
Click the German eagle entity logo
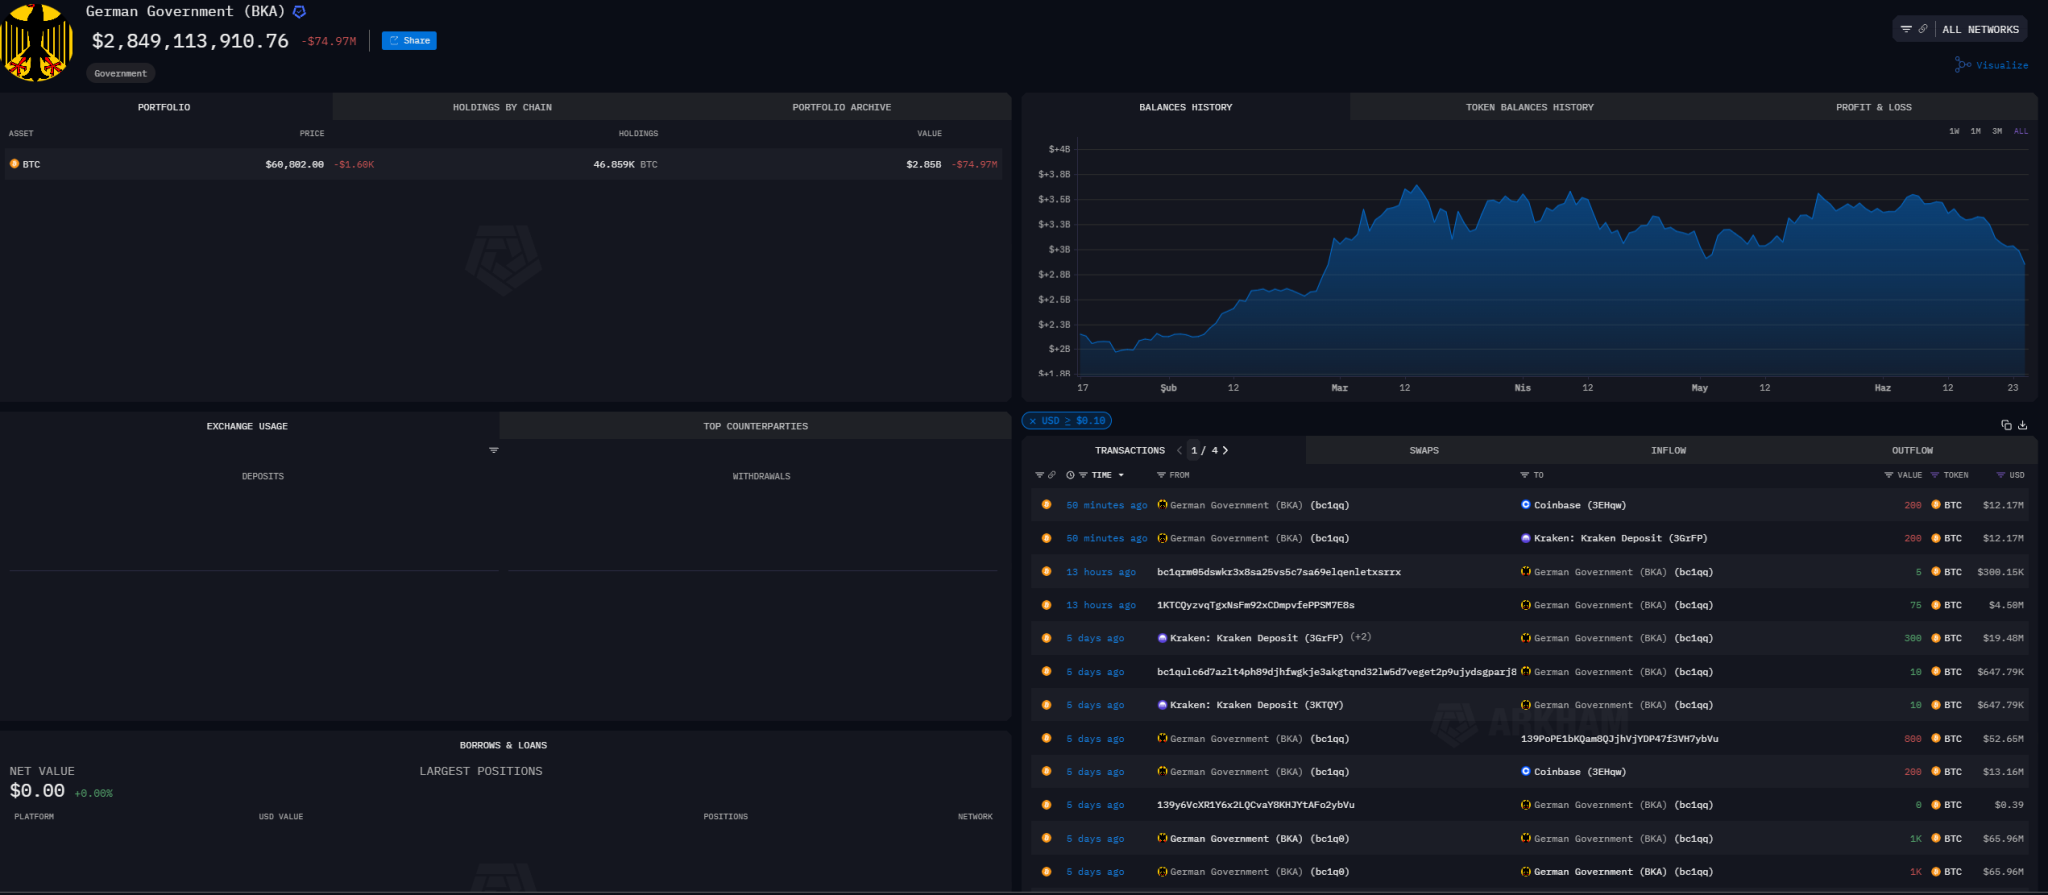click(x=37, y=43)
